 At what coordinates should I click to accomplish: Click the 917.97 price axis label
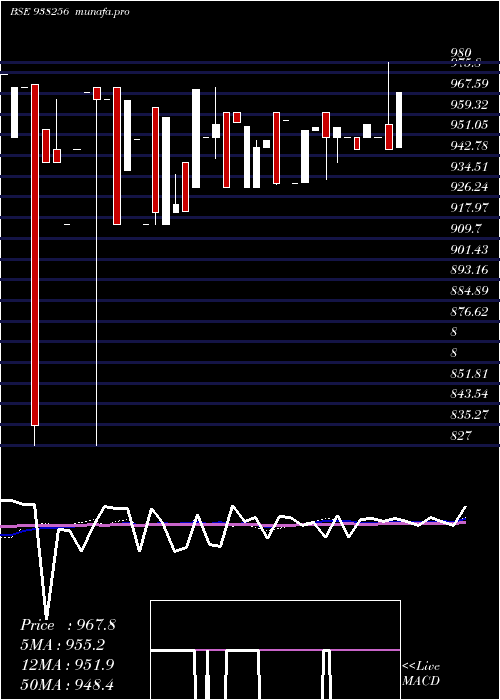click(469, 208)
